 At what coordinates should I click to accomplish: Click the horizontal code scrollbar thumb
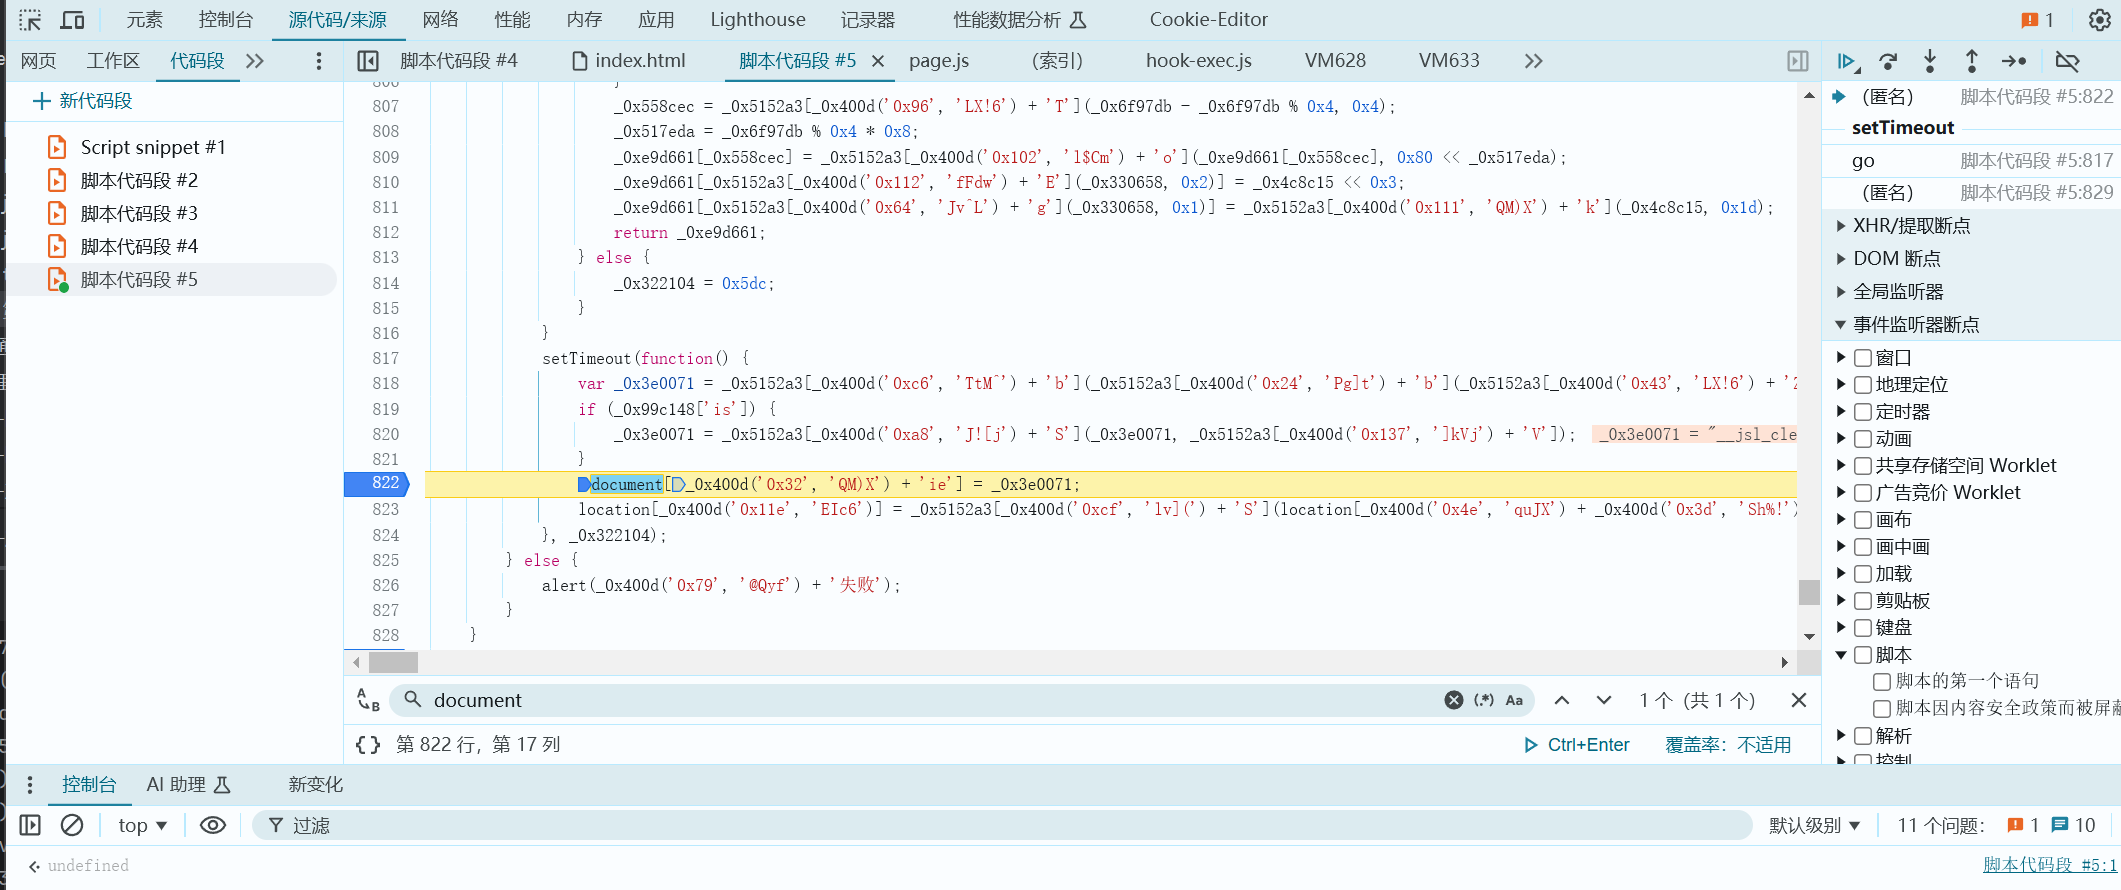tap(393, 662)
